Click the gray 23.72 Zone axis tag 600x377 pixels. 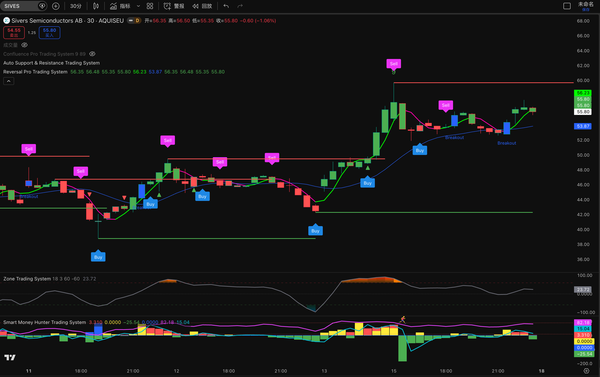click(x=583, y=290)
